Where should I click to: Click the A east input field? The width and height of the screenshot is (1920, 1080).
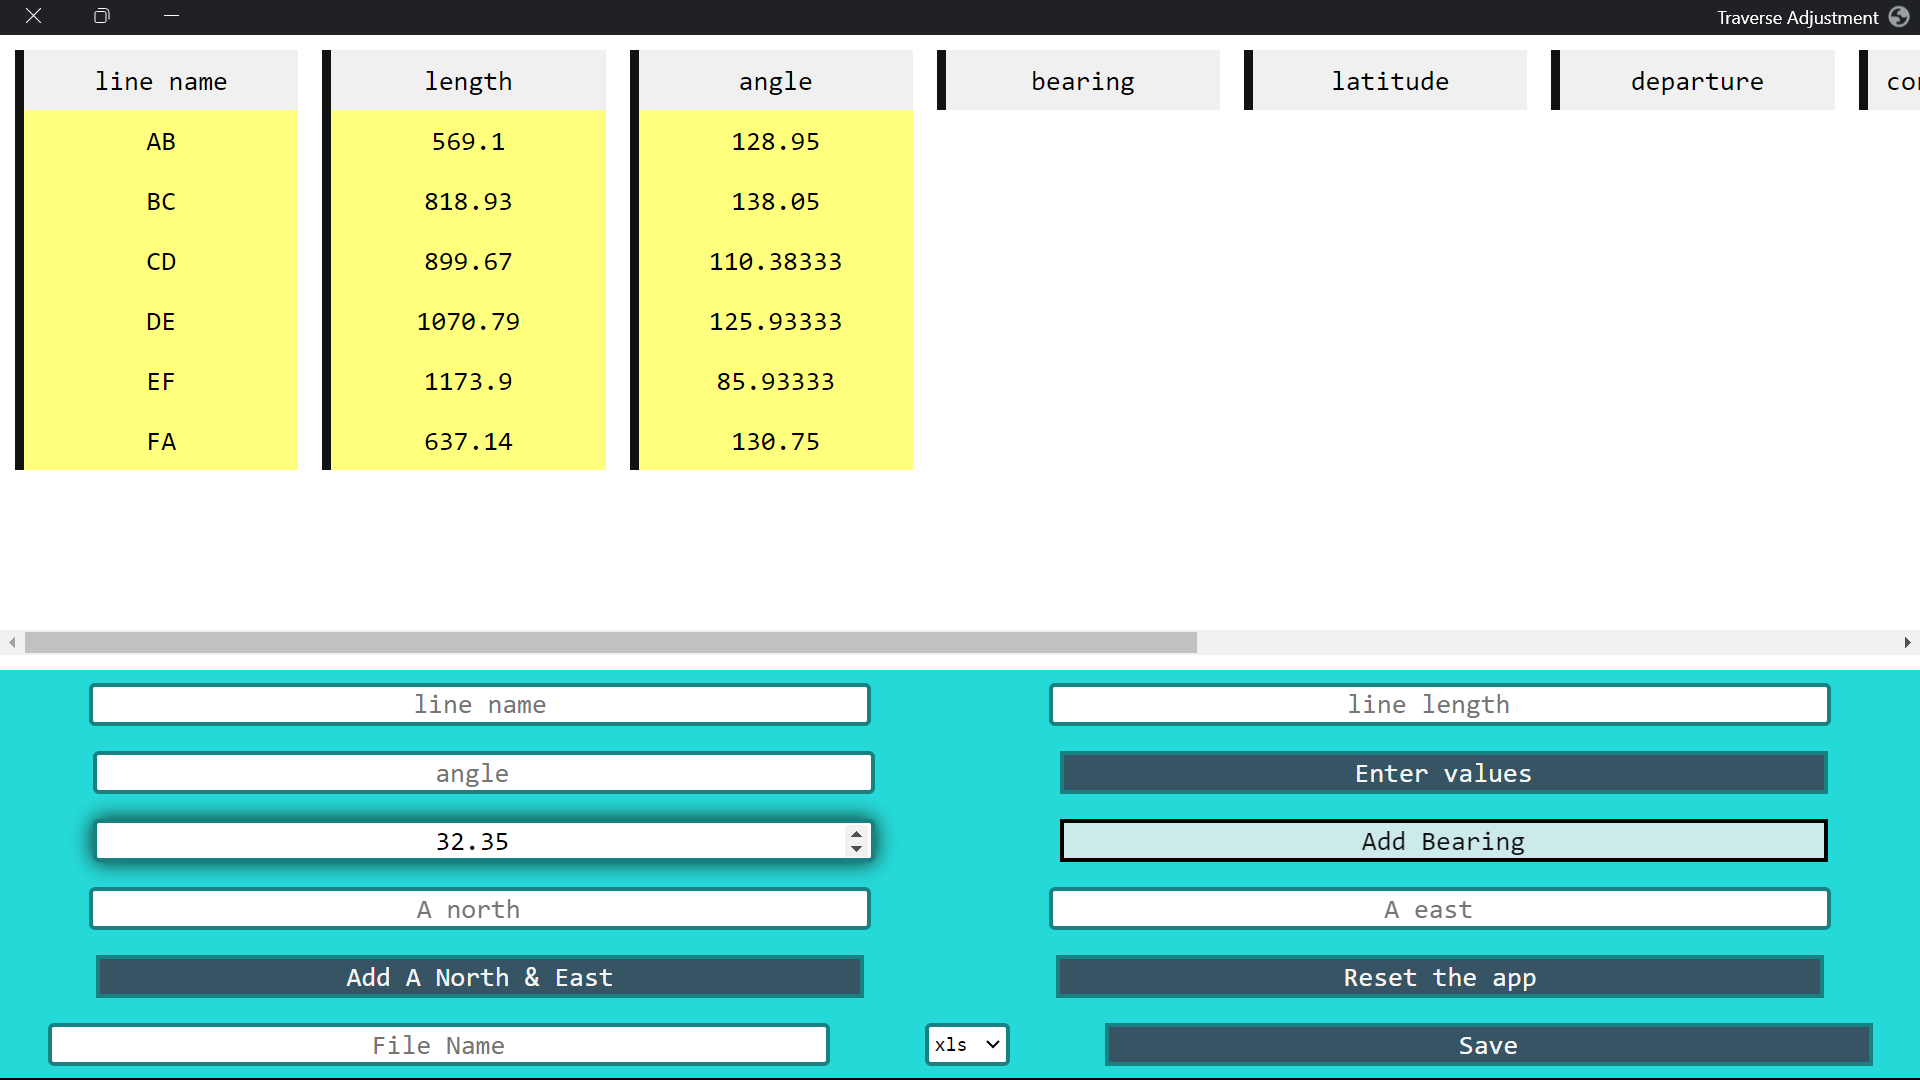tap(1439, 909)
